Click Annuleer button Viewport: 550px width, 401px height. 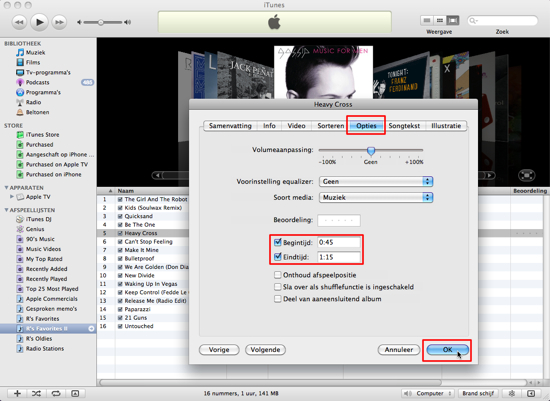(x=398, y=350)
